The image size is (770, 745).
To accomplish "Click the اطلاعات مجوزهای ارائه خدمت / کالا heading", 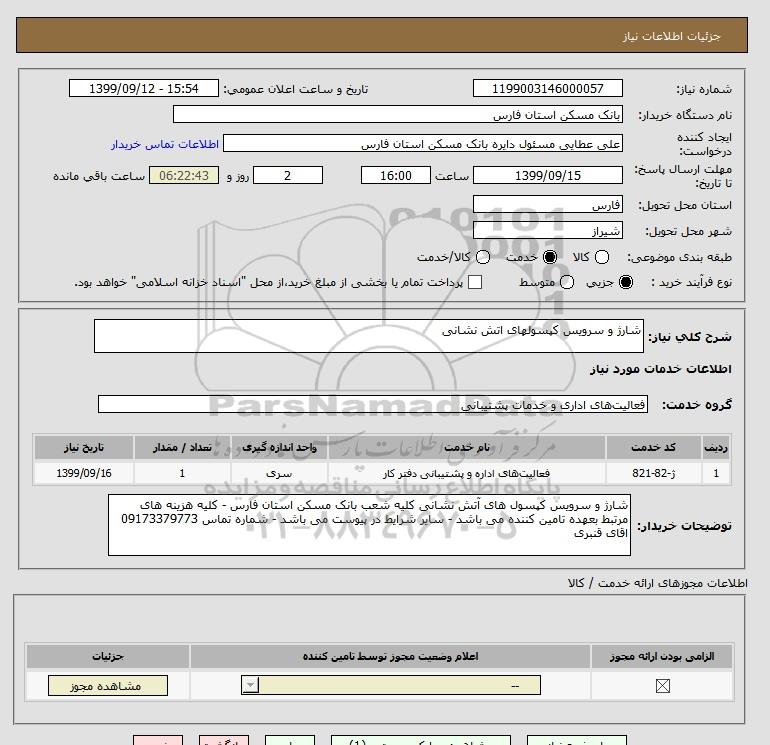I will coord(658,583).
